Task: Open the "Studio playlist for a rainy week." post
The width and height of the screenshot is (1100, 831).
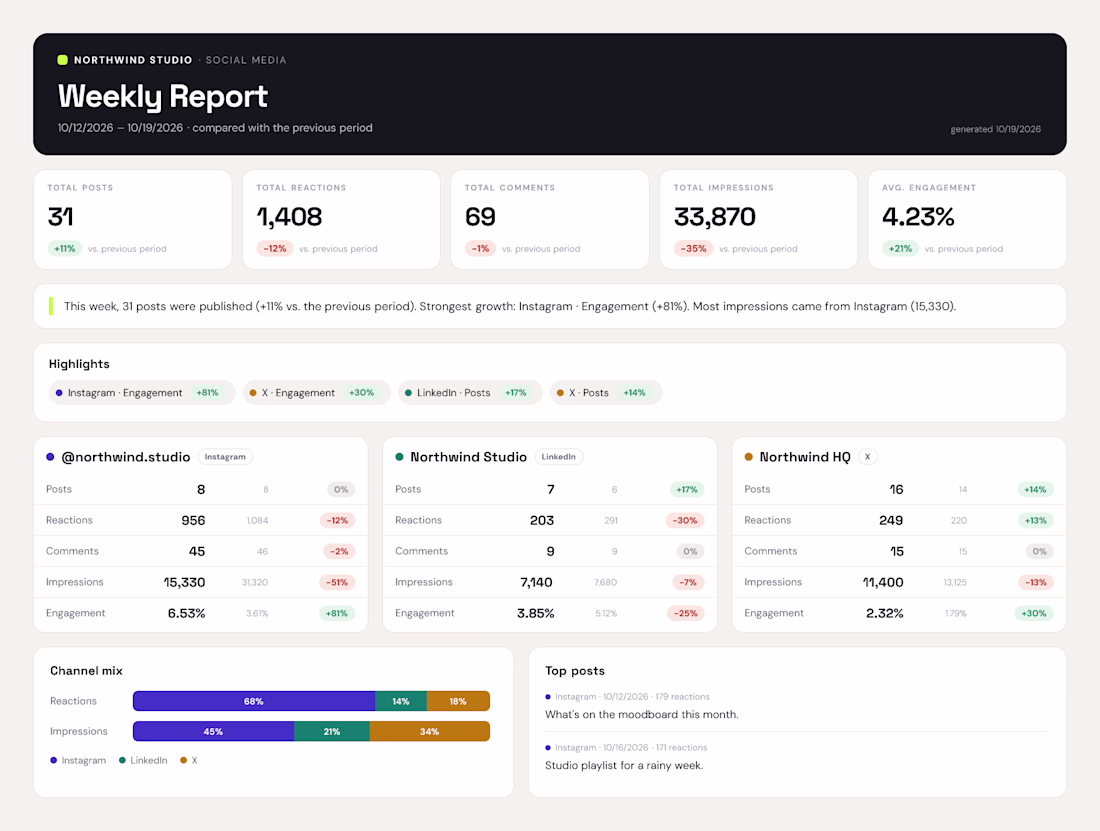Action: point(624,765)
